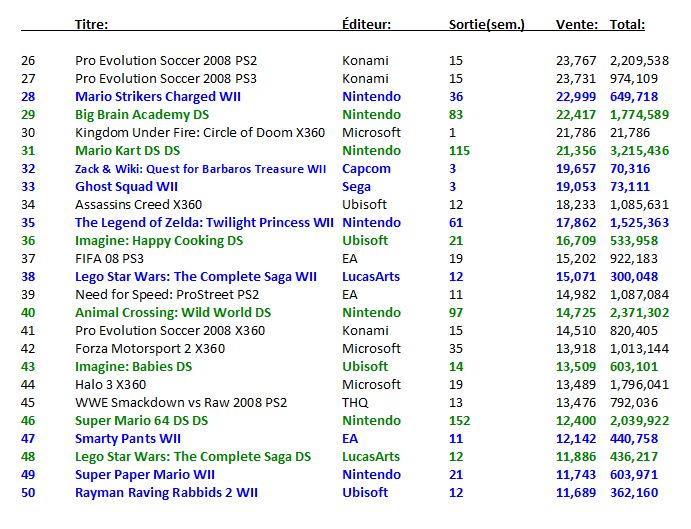Click total value '70,316'
This screenshot has height=529, width=691.
pyautogui.click(x=630, y=169)
